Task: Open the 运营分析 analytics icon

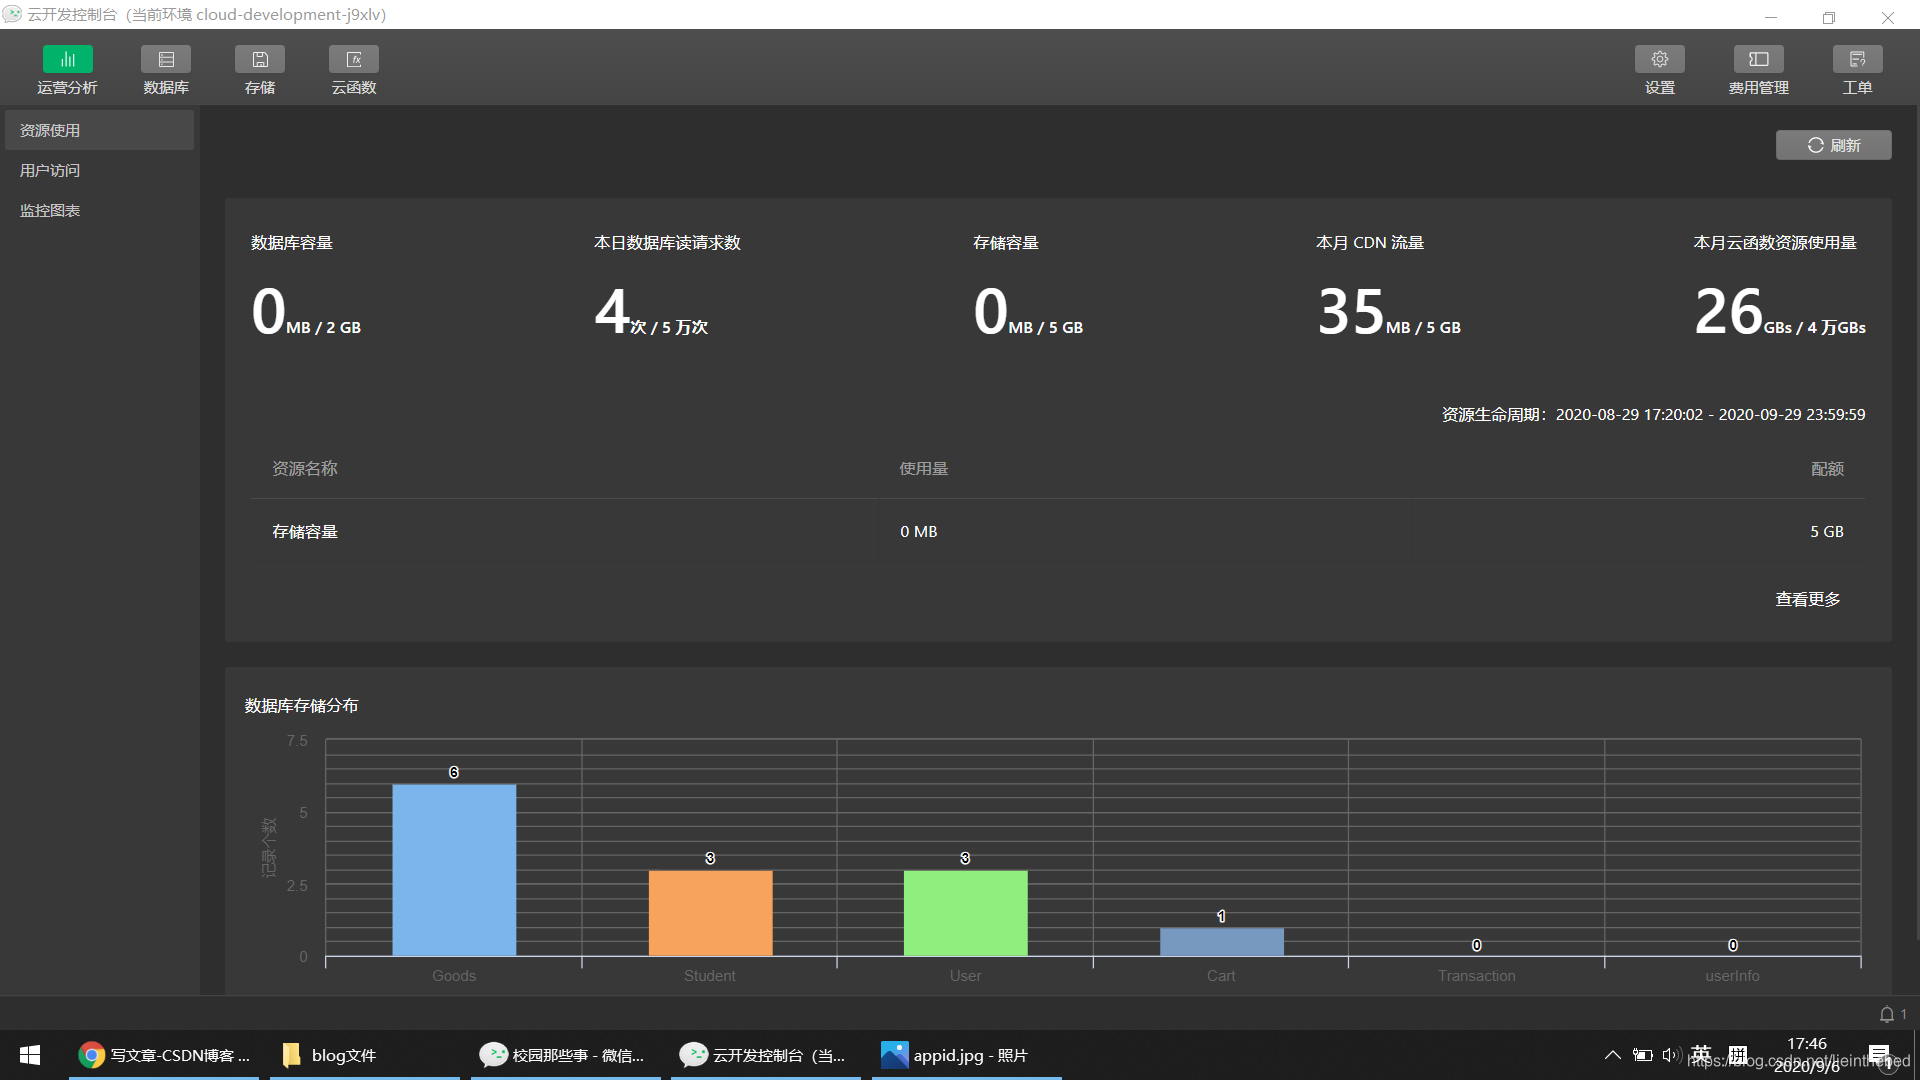Action: [67, 60]
